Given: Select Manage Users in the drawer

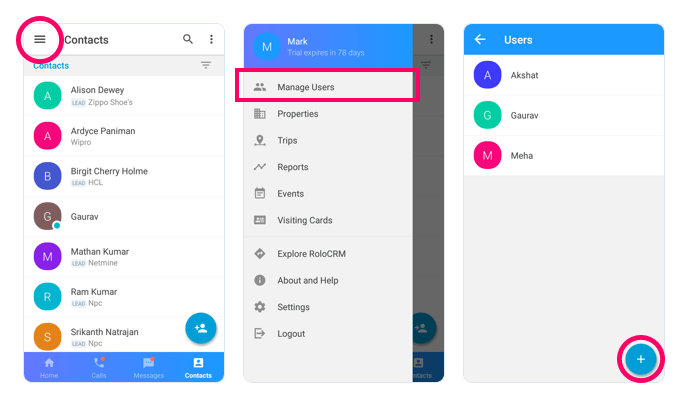Looking at the screenshot, I should (x=328, y=87).
